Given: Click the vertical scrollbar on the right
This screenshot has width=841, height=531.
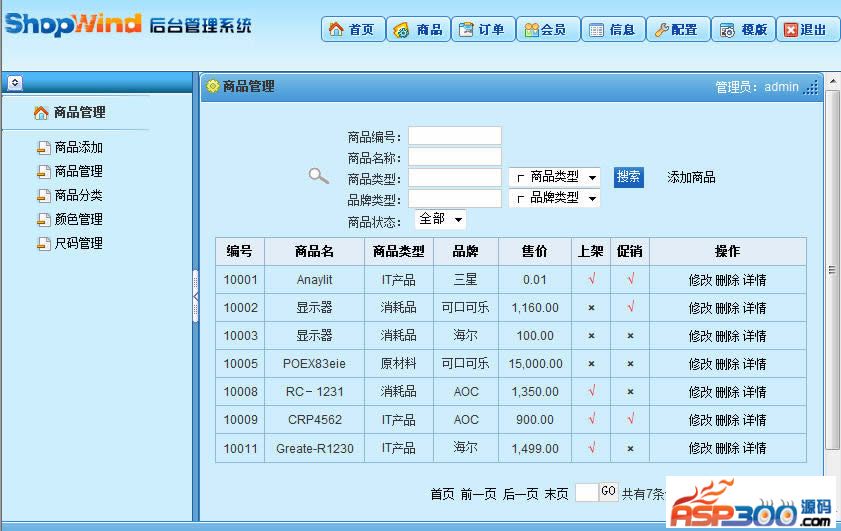Looking at the screenshot, I should [831, 270].
